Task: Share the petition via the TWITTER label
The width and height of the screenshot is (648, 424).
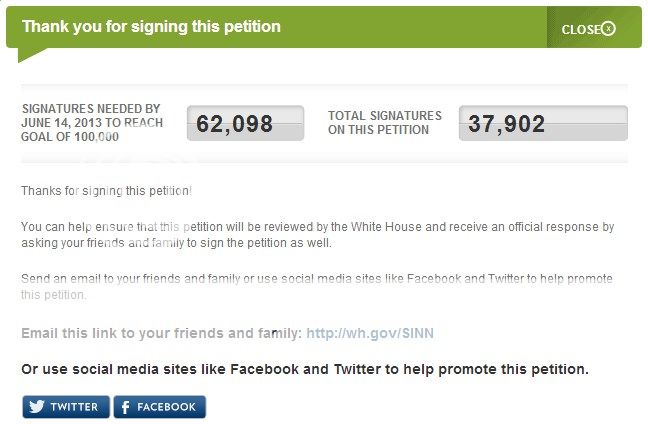Action: (x=74, y=407)
